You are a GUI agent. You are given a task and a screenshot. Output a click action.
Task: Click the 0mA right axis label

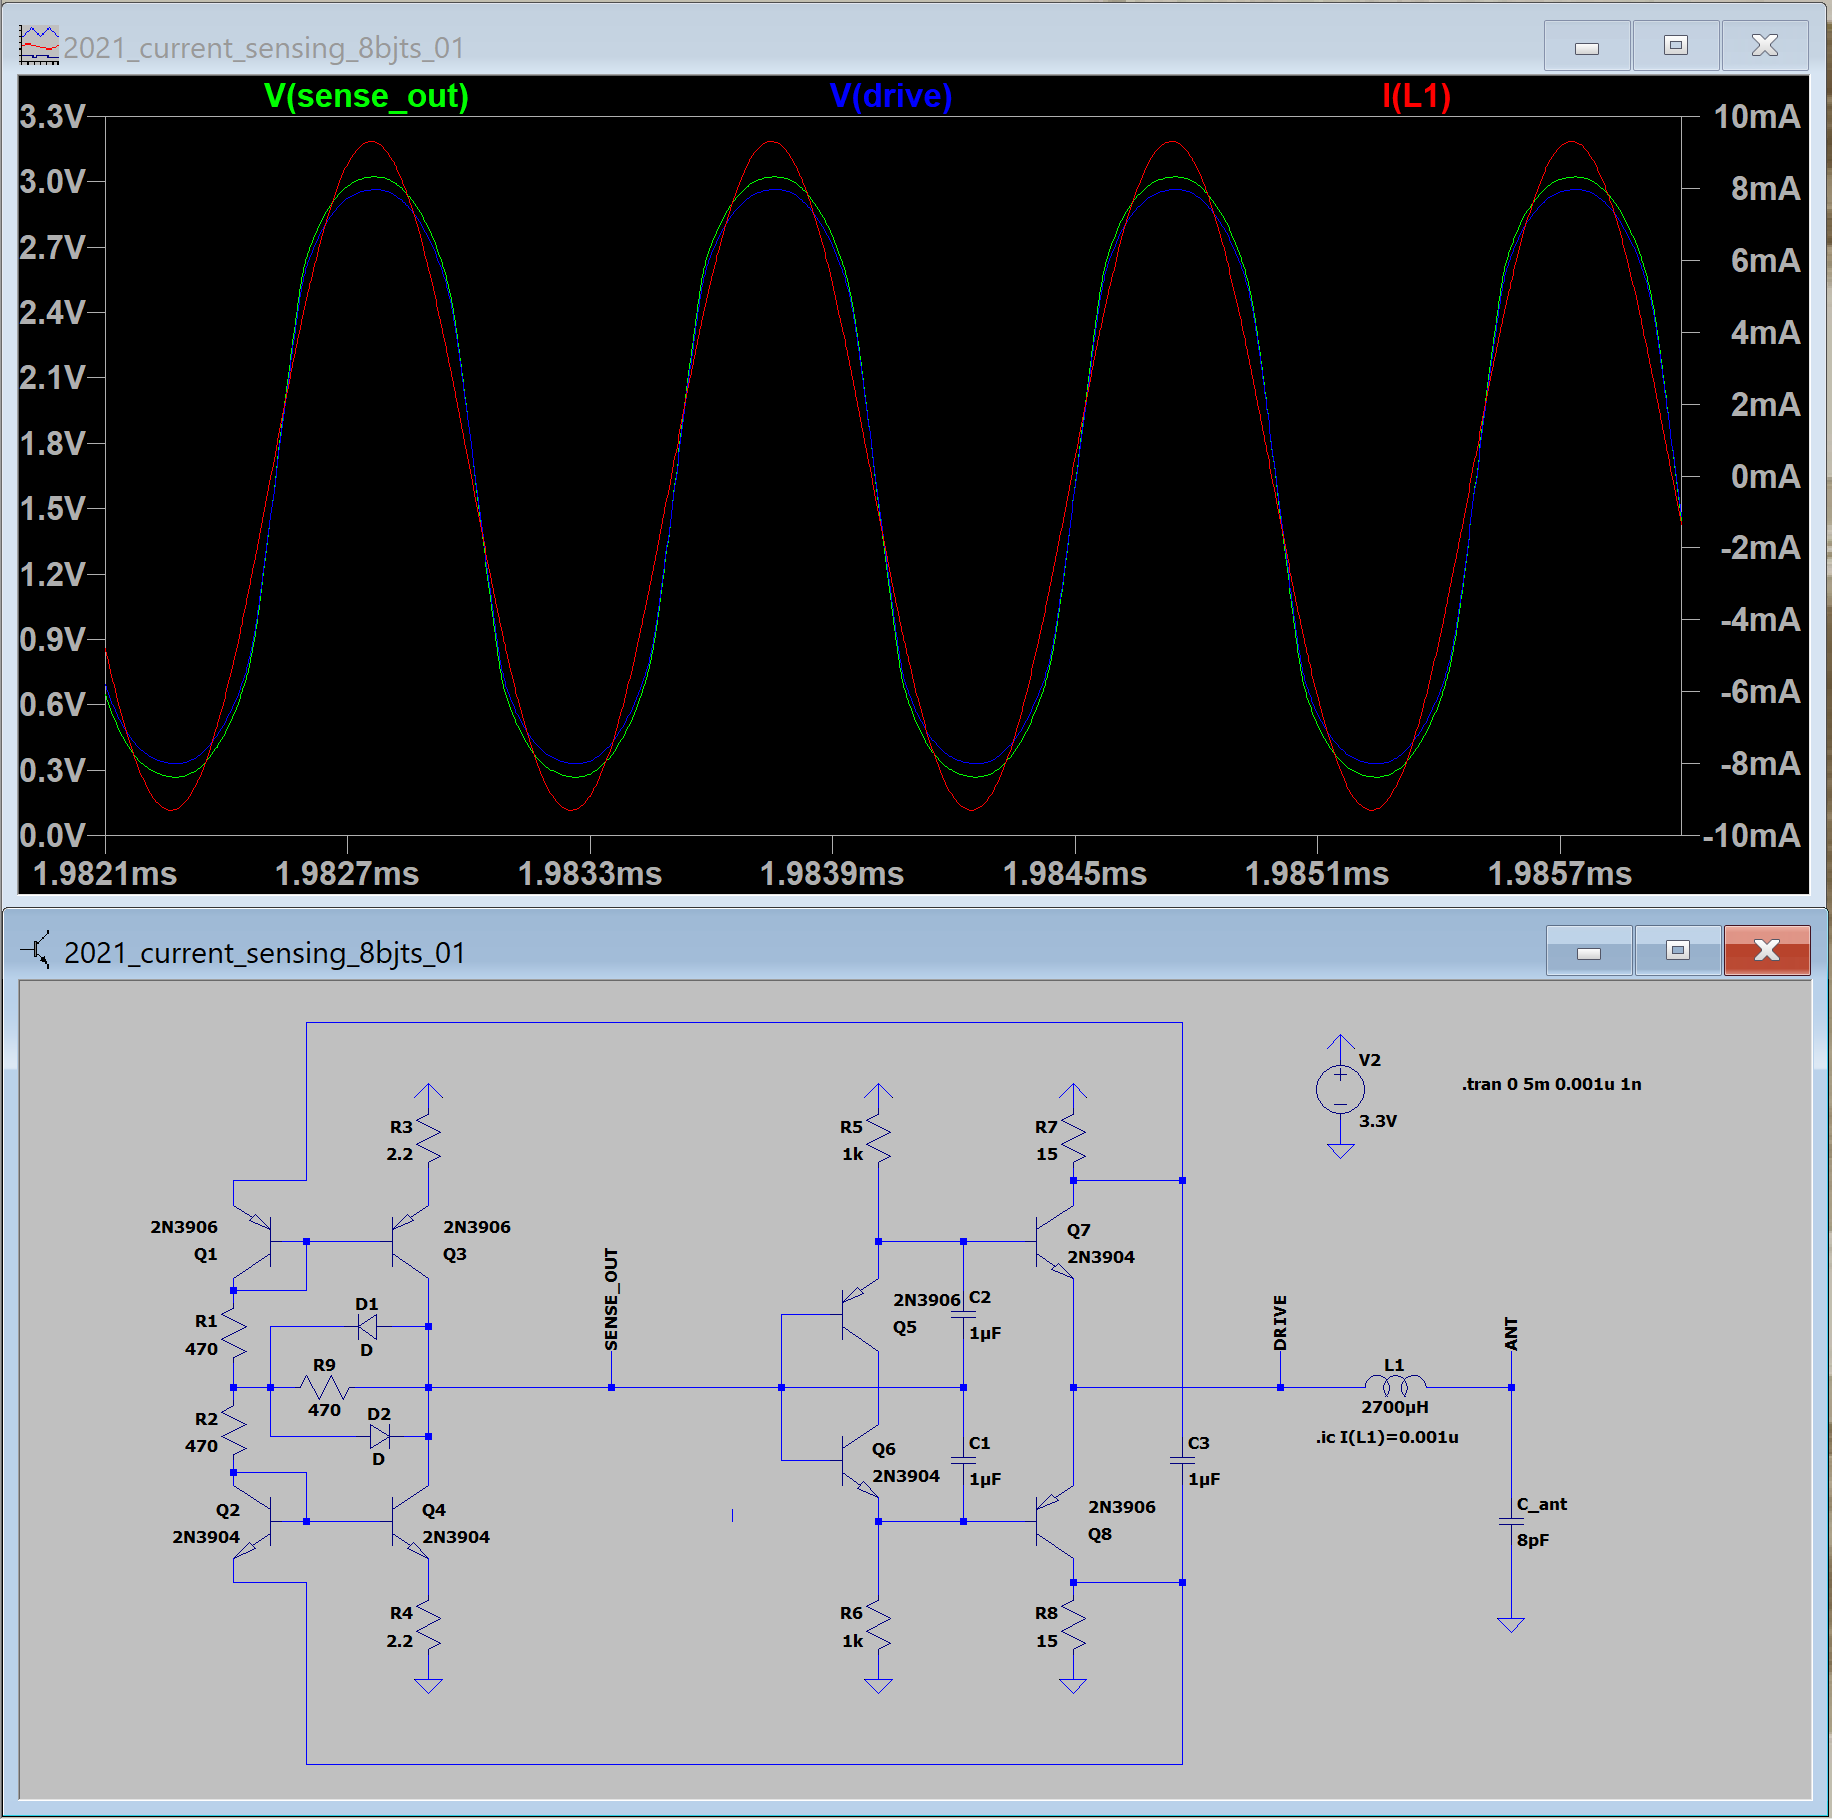tap(1765, 476)
